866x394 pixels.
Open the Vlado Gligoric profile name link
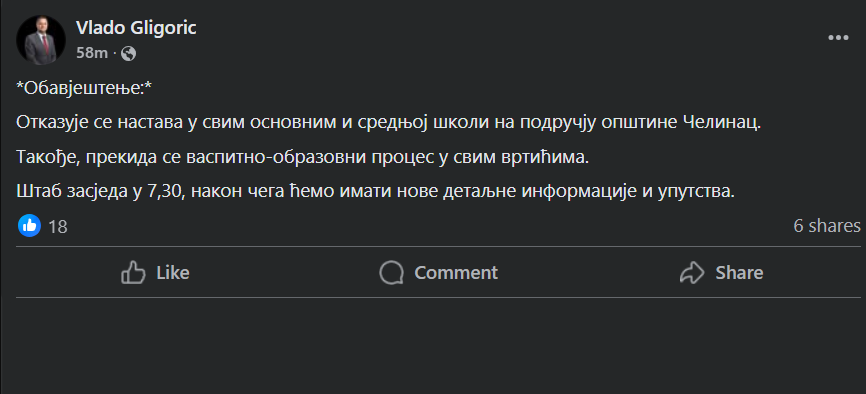pyautogui.click(x=136, y=28)
